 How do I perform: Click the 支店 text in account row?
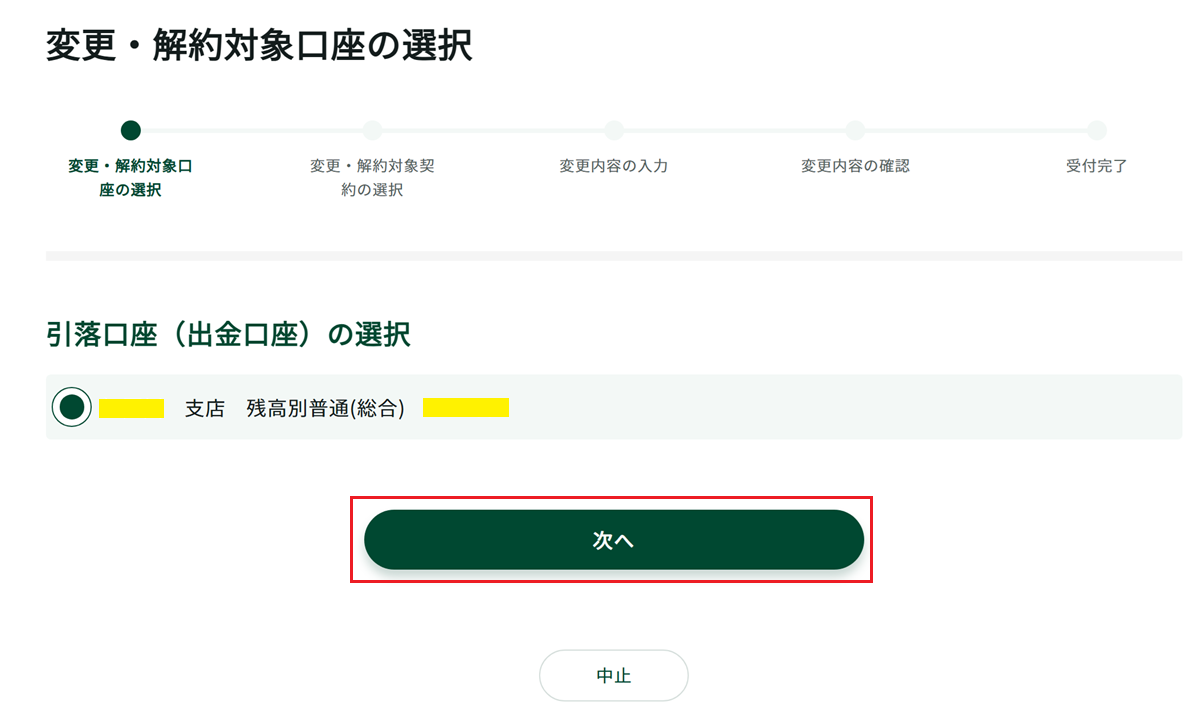205,408
